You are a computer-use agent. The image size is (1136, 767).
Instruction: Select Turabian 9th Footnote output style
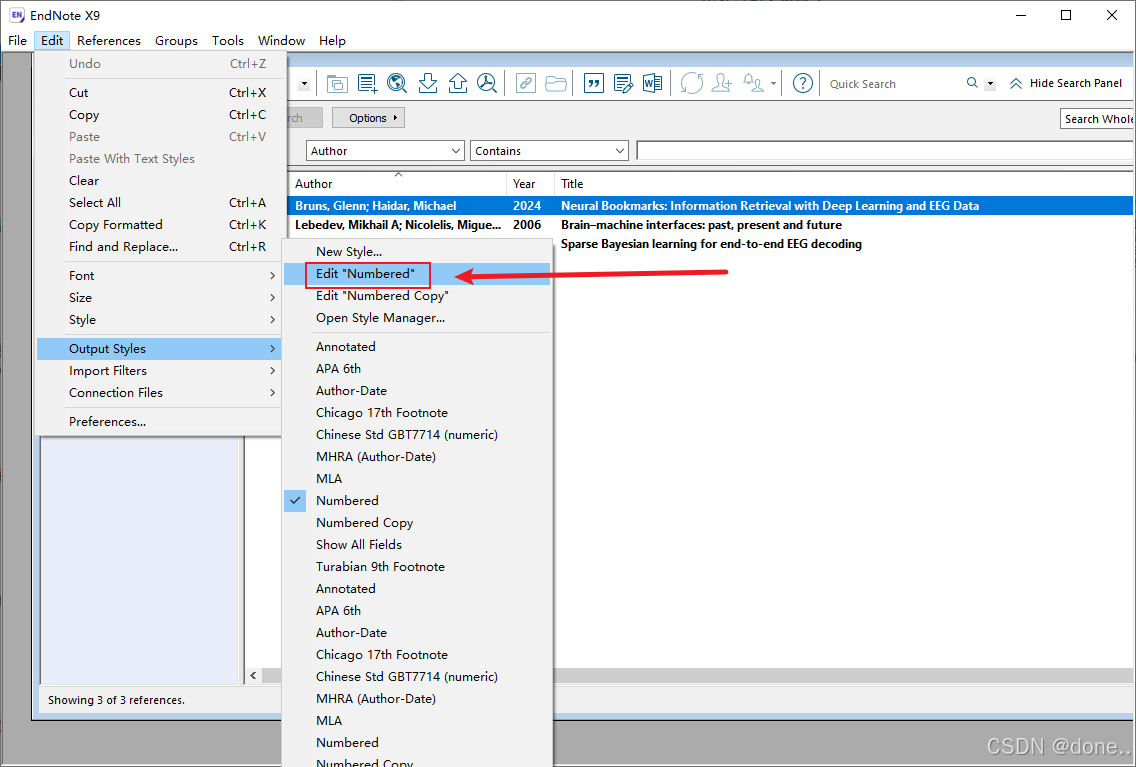point(417,566)
